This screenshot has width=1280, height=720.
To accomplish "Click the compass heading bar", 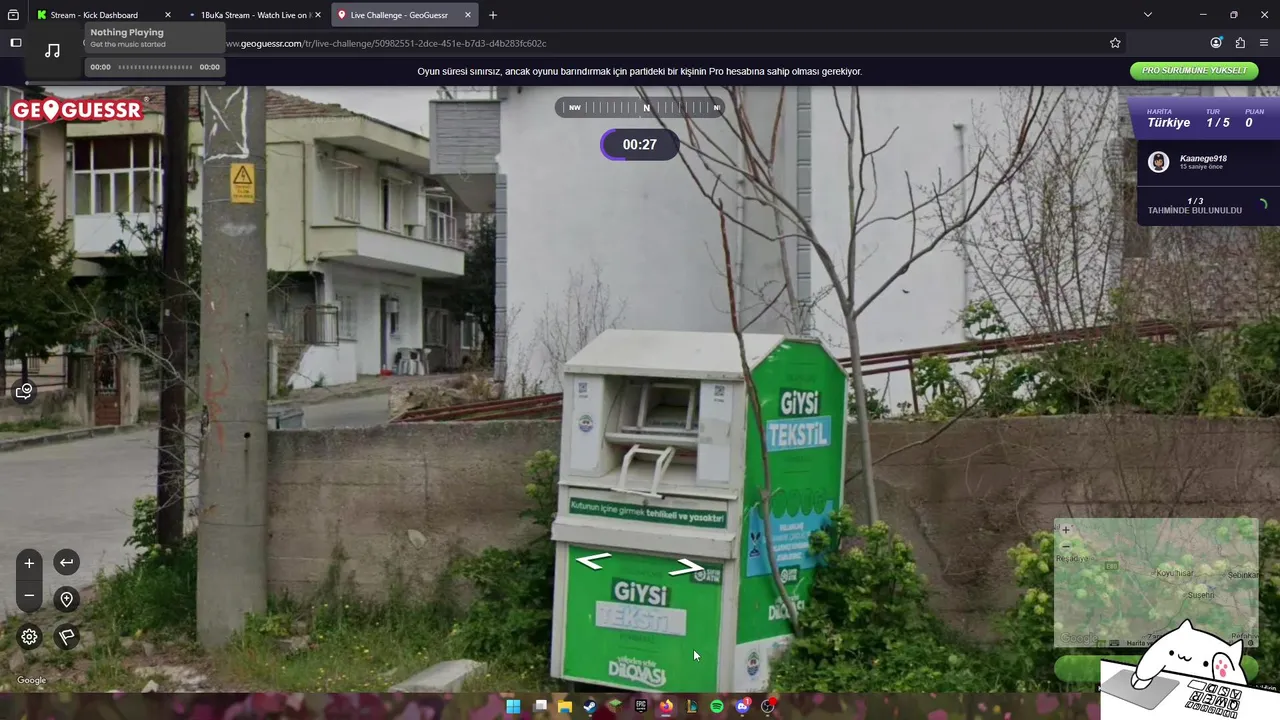I will [639, 107].
